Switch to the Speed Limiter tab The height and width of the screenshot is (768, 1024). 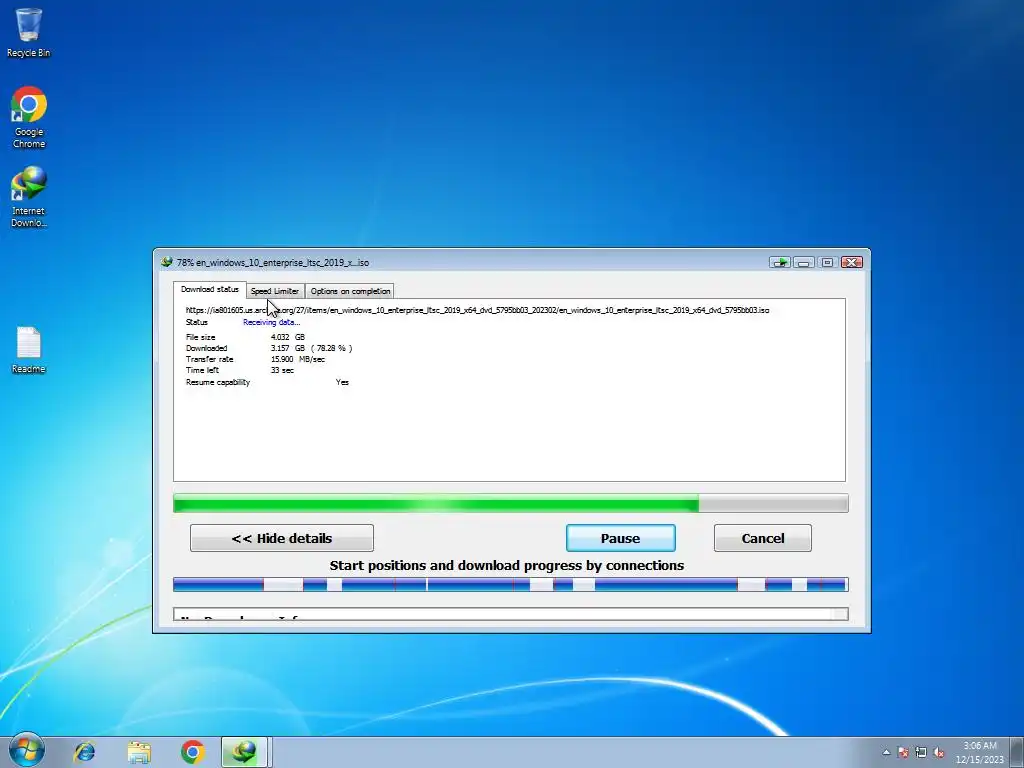(275, 291)
